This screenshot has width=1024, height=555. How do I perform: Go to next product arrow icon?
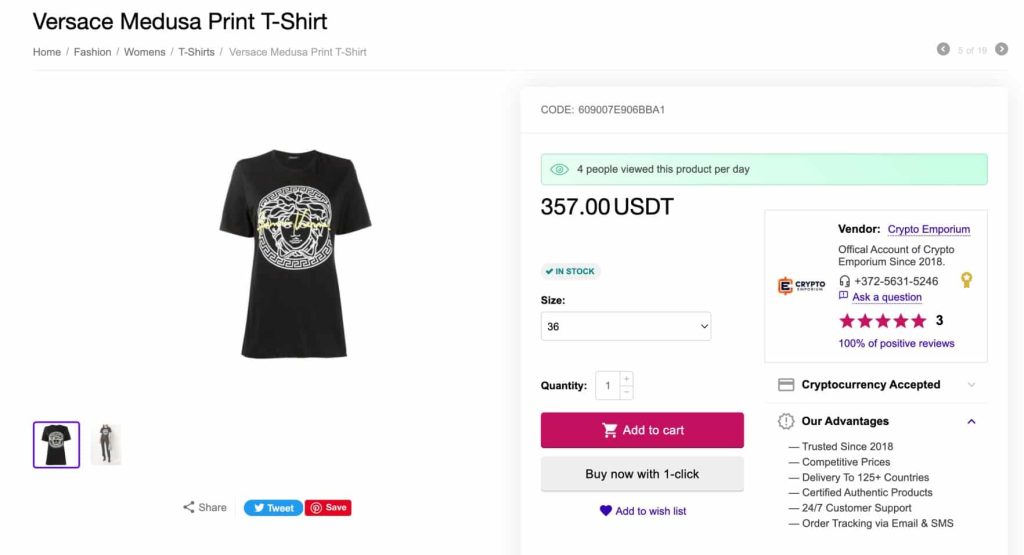(1001, 49)
